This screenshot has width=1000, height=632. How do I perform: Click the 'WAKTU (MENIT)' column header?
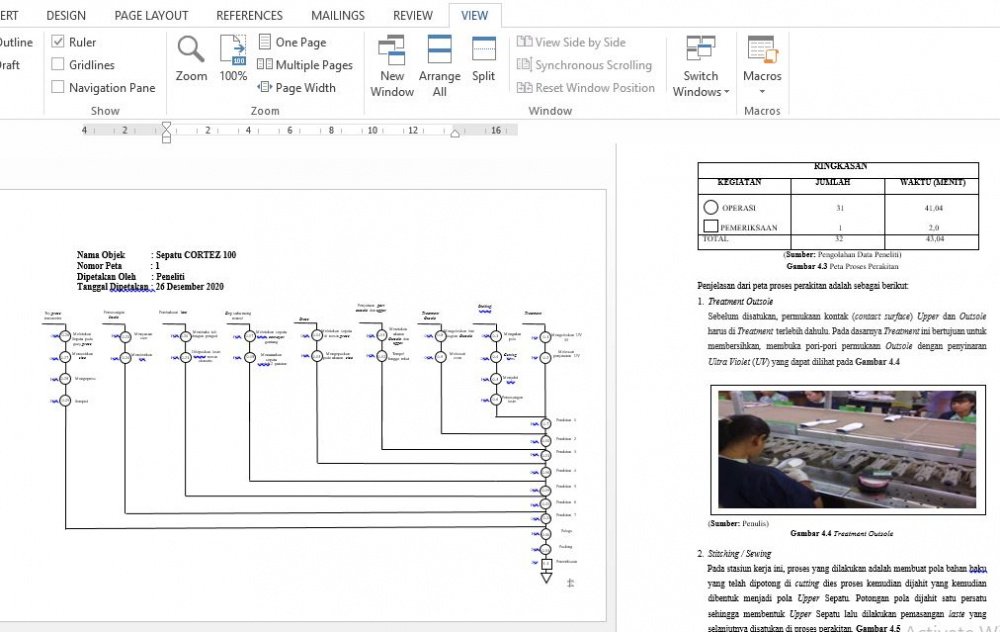[x=932, y=182]
